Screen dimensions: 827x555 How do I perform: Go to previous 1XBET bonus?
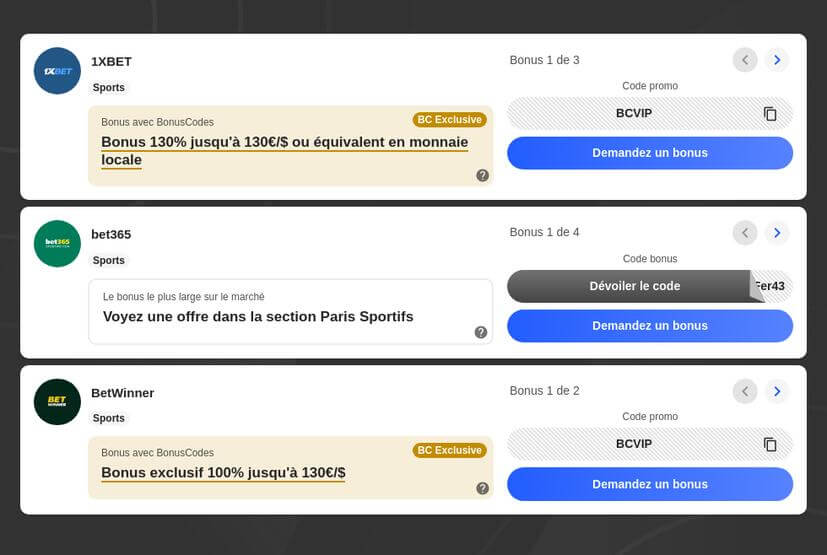745,60
